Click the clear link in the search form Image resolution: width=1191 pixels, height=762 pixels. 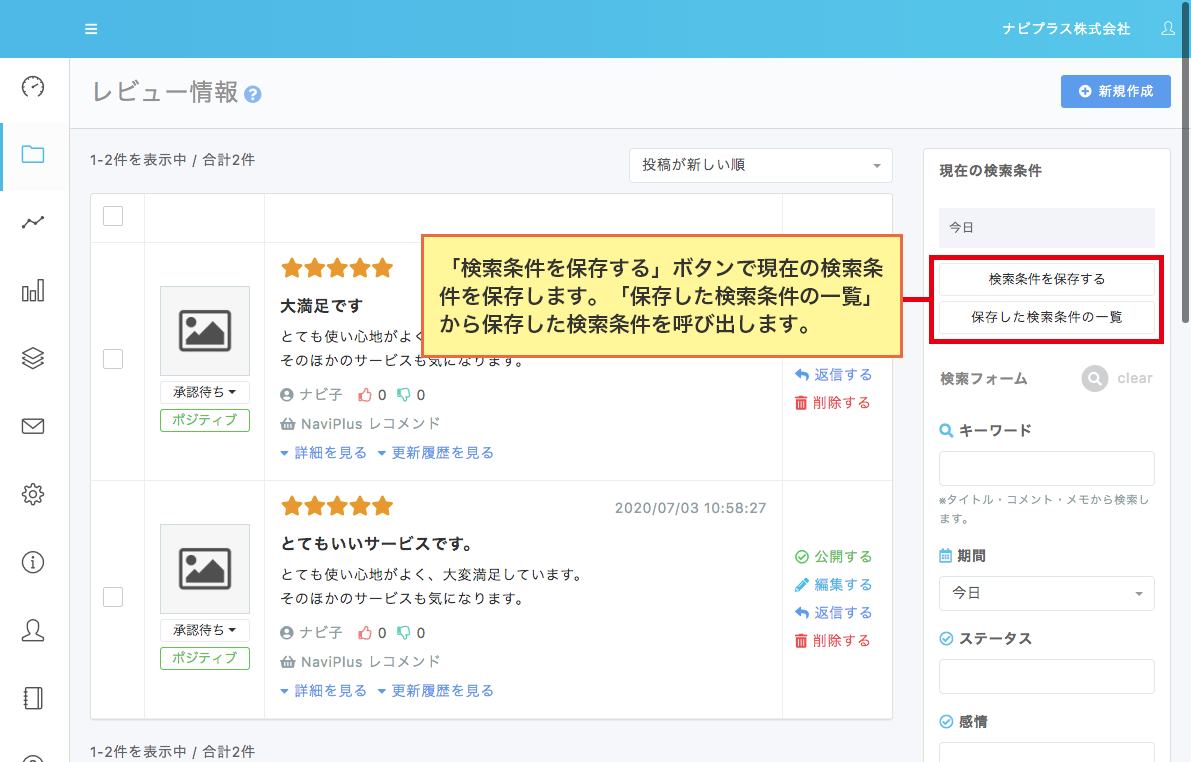click(1134, 378)
